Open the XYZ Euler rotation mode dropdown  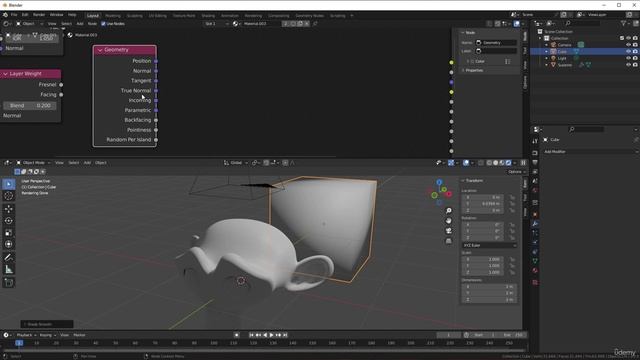click(490, 245)
